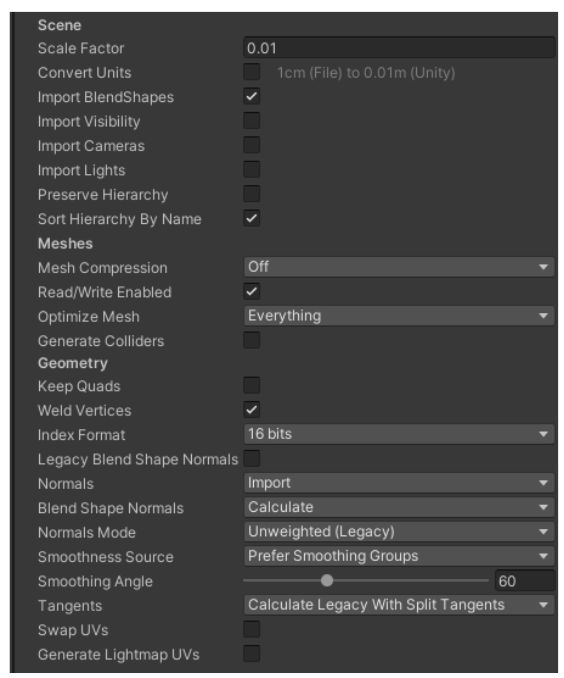Enable Import Visibility checkbox
The width and height of the screenshot is (564, 678).
252,121
